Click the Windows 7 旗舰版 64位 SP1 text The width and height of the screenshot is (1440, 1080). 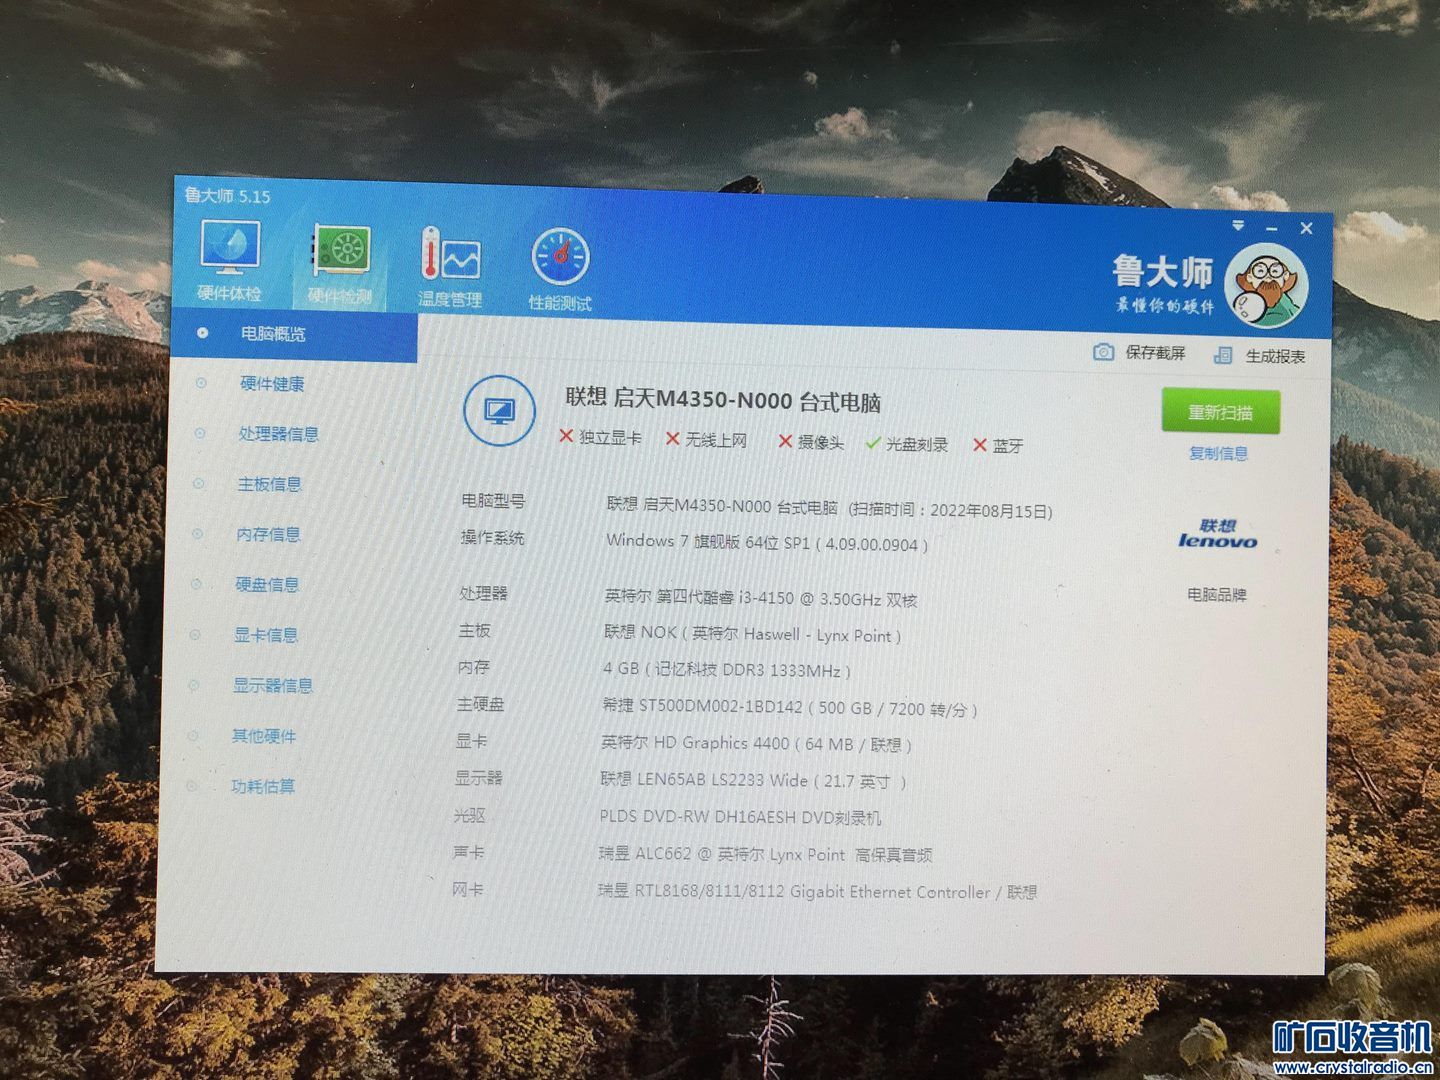[x=767, y=542]
